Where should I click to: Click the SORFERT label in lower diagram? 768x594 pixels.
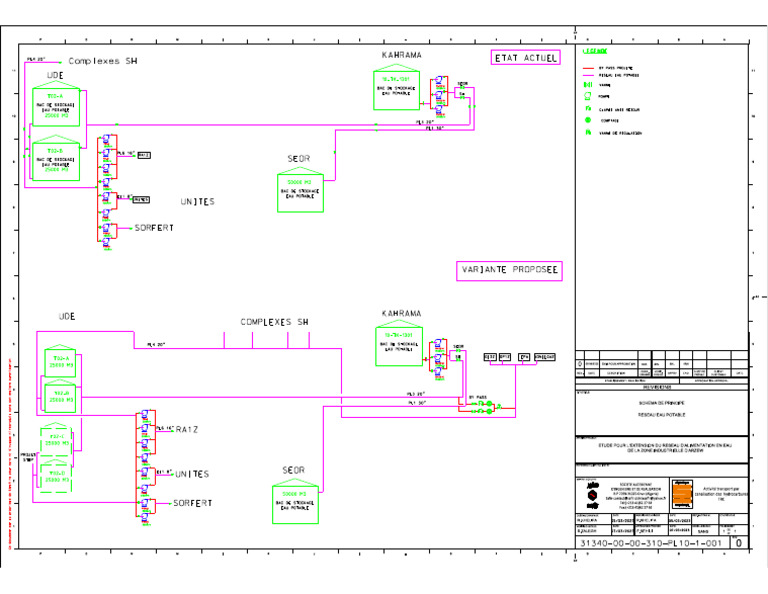(192, 503)
